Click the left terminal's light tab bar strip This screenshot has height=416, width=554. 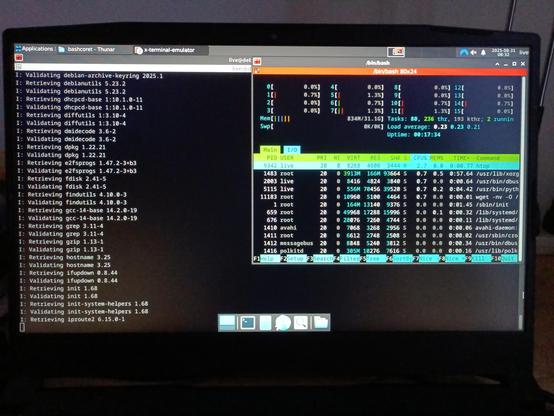[x=133, y=68]
